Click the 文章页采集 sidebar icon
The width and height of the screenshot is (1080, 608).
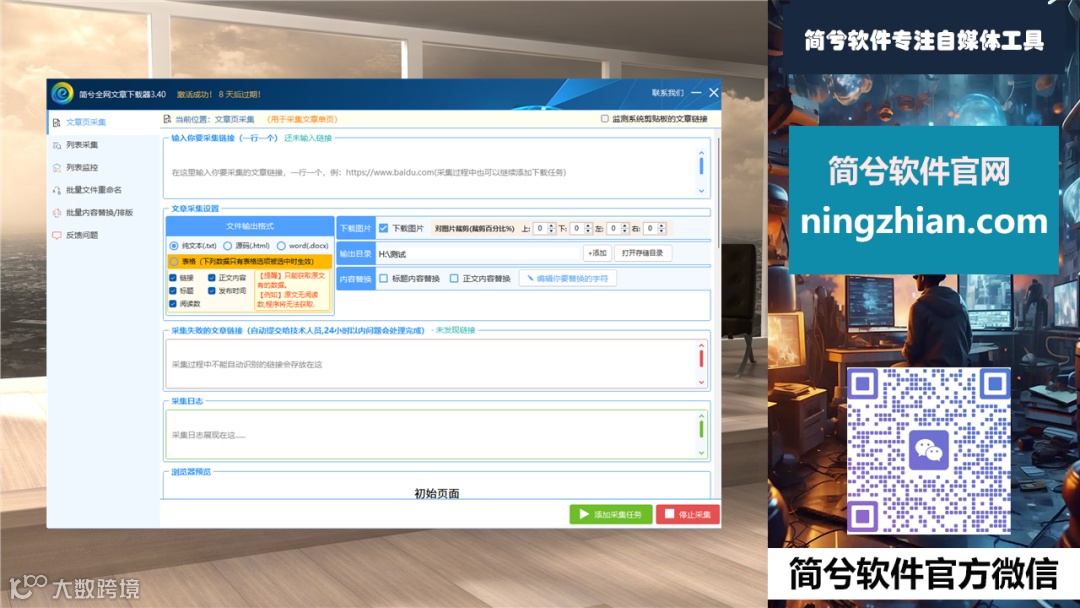(x=56, y=123)
